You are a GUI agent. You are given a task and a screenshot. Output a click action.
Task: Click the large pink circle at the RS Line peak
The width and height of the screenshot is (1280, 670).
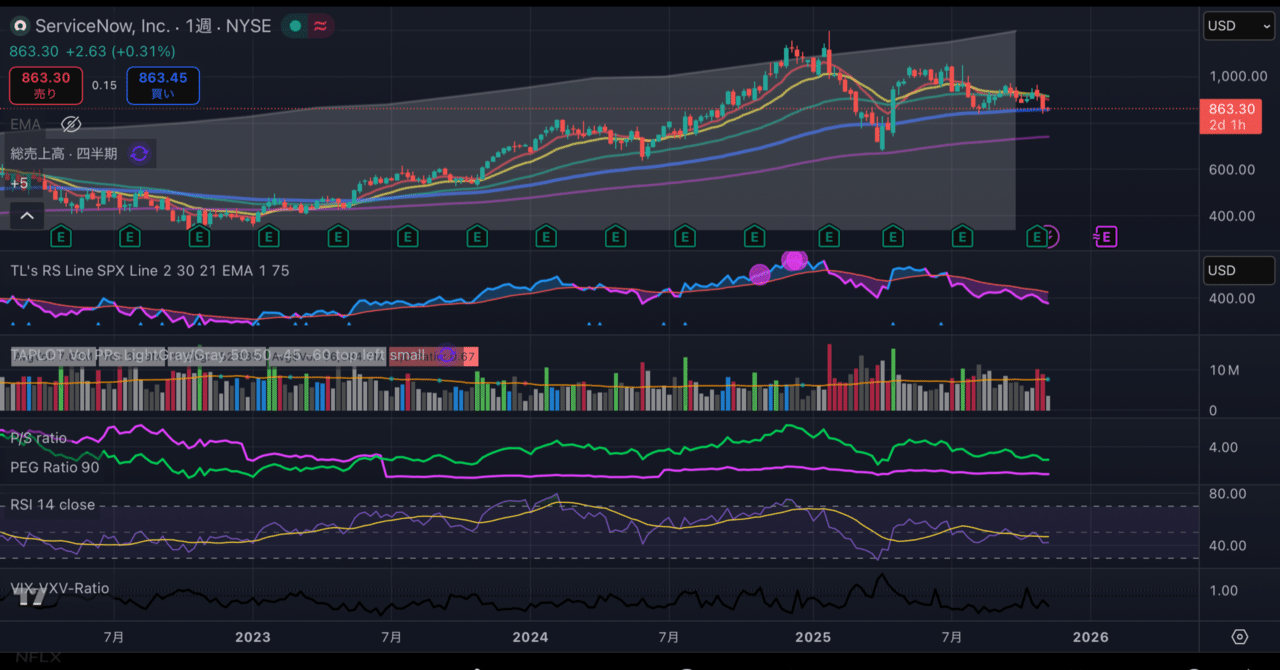pos(795,260)
